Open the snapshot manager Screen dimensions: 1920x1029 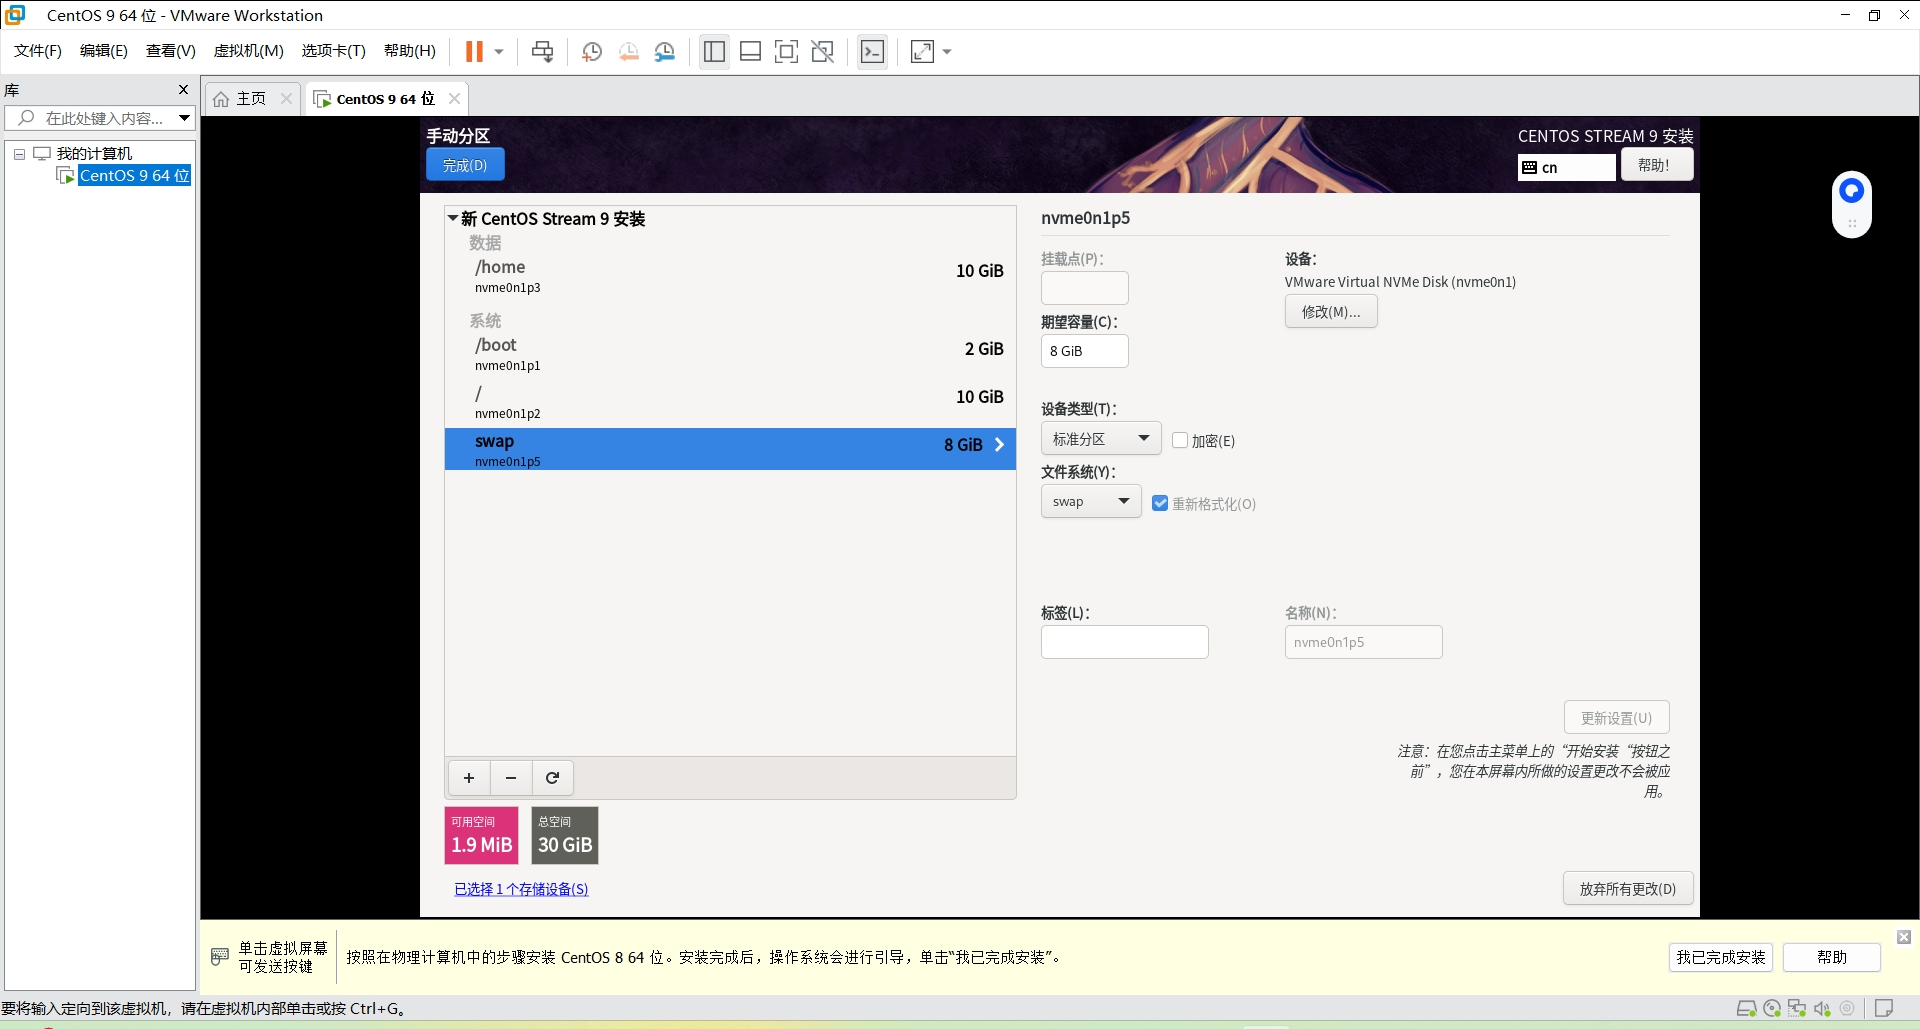[x=665, y=51]
